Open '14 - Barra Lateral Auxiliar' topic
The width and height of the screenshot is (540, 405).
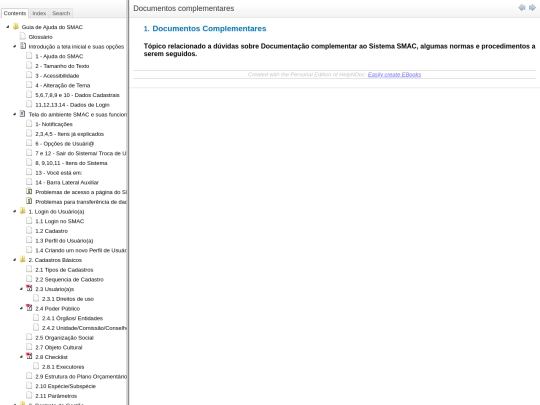tap(67, 183)
